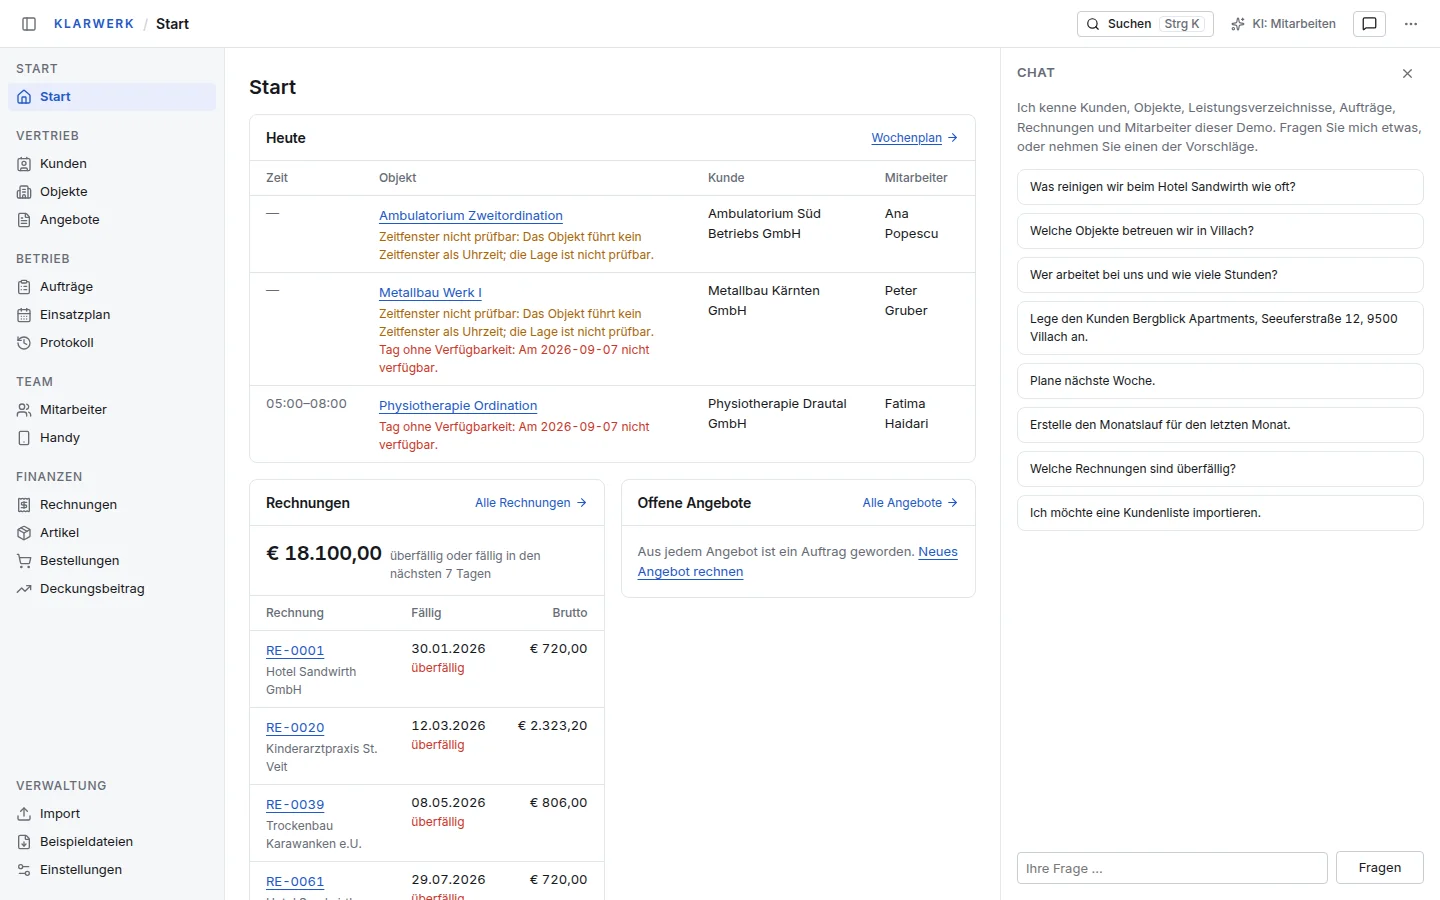The height and width of the screenshot is (900, 1440).
Task: Choose suggestion 'Erstelle den Monatslauf für den letzten Monat.'
Action: 1220,425
